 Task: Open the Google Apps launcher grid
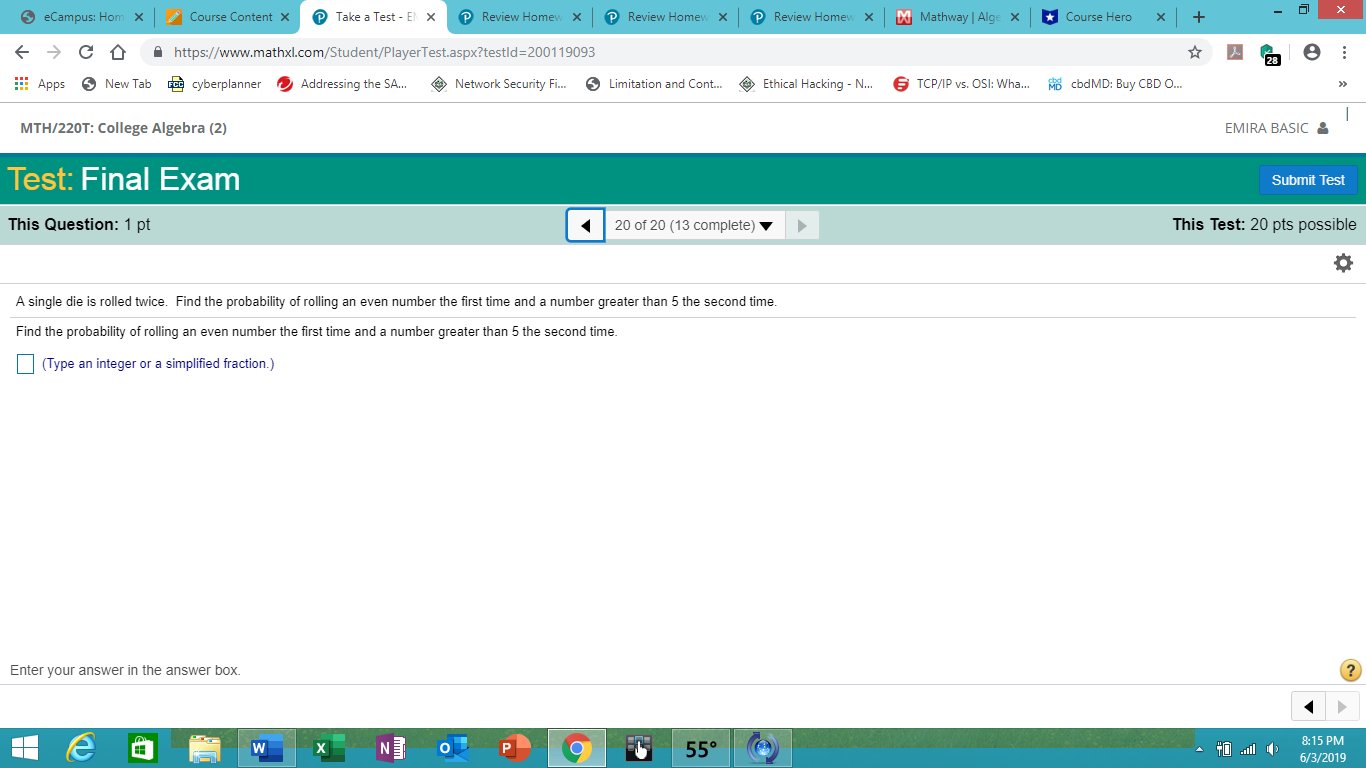pos(21,84)
